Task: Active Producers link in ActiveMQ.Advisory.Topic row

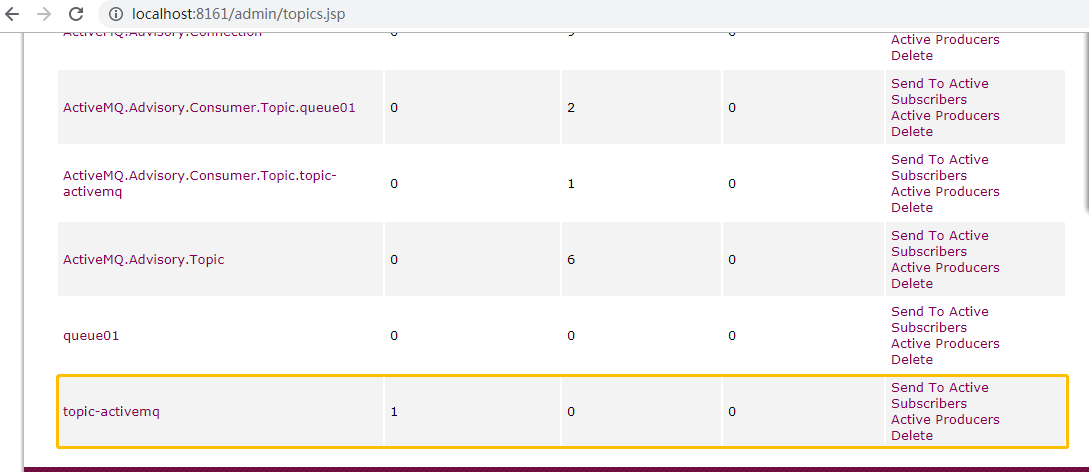Action: point(945,267)
